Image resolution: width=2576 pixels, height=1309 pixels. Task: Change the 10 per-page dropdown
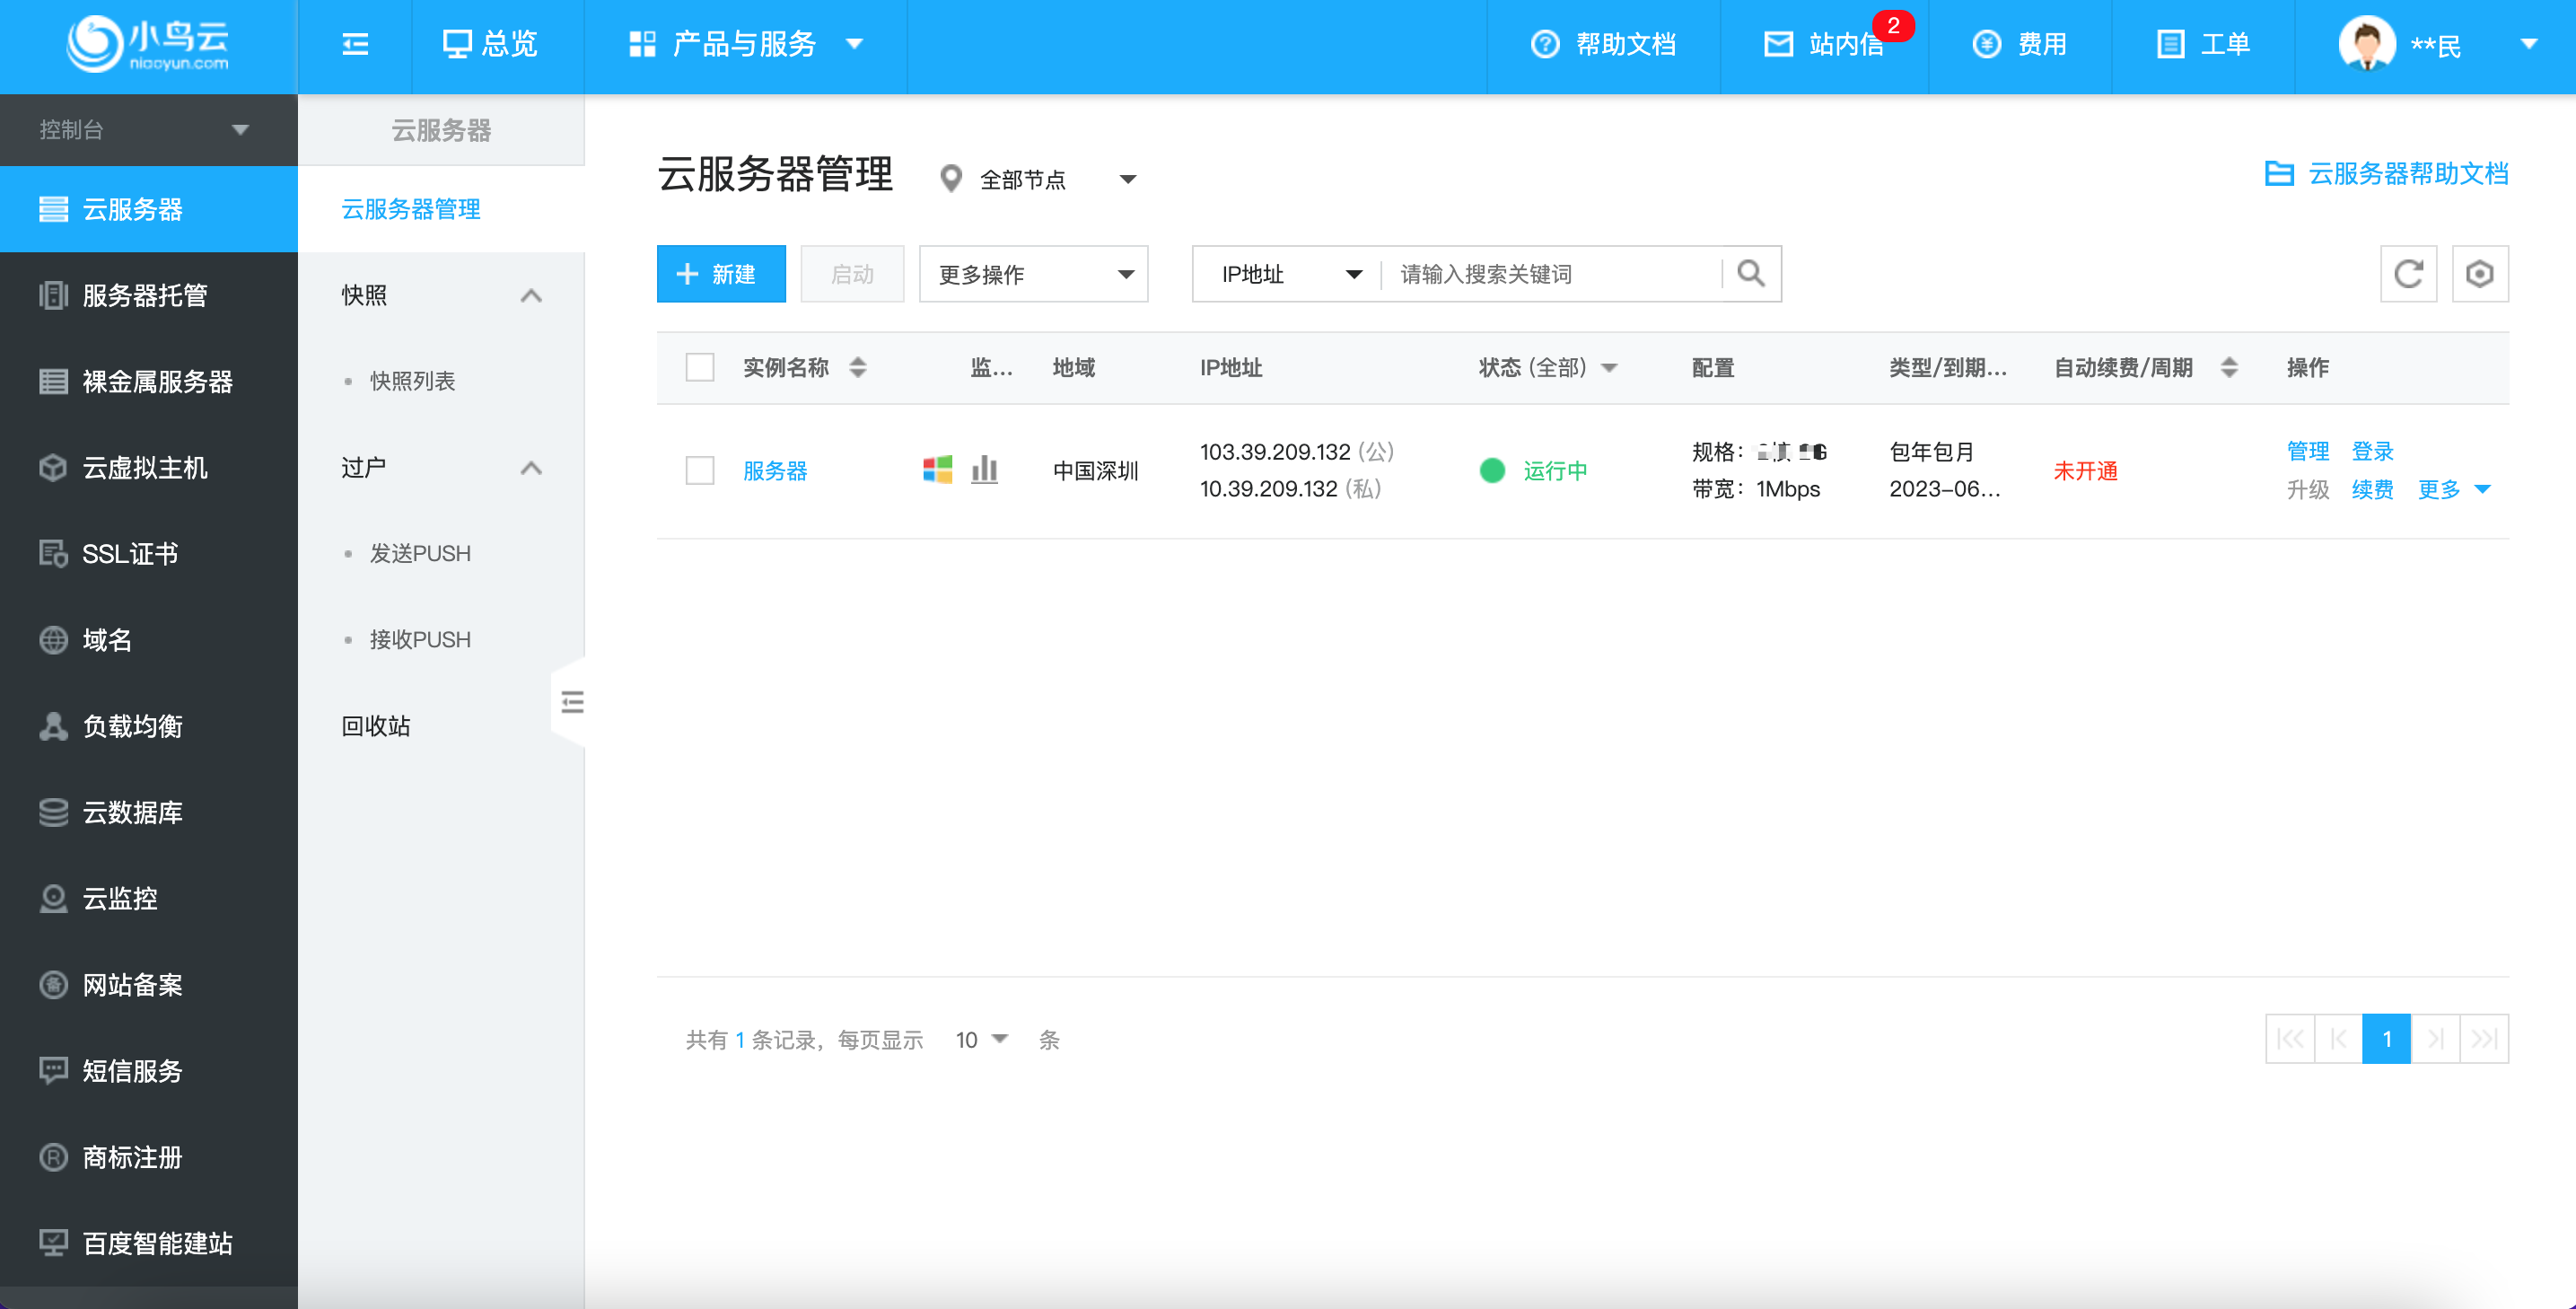981,1039
